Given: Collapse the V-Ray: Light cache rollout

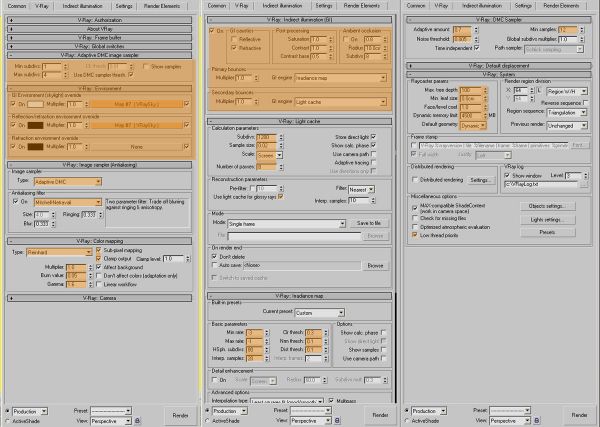Looking at the screenshot, I should (x=299, y=121).
